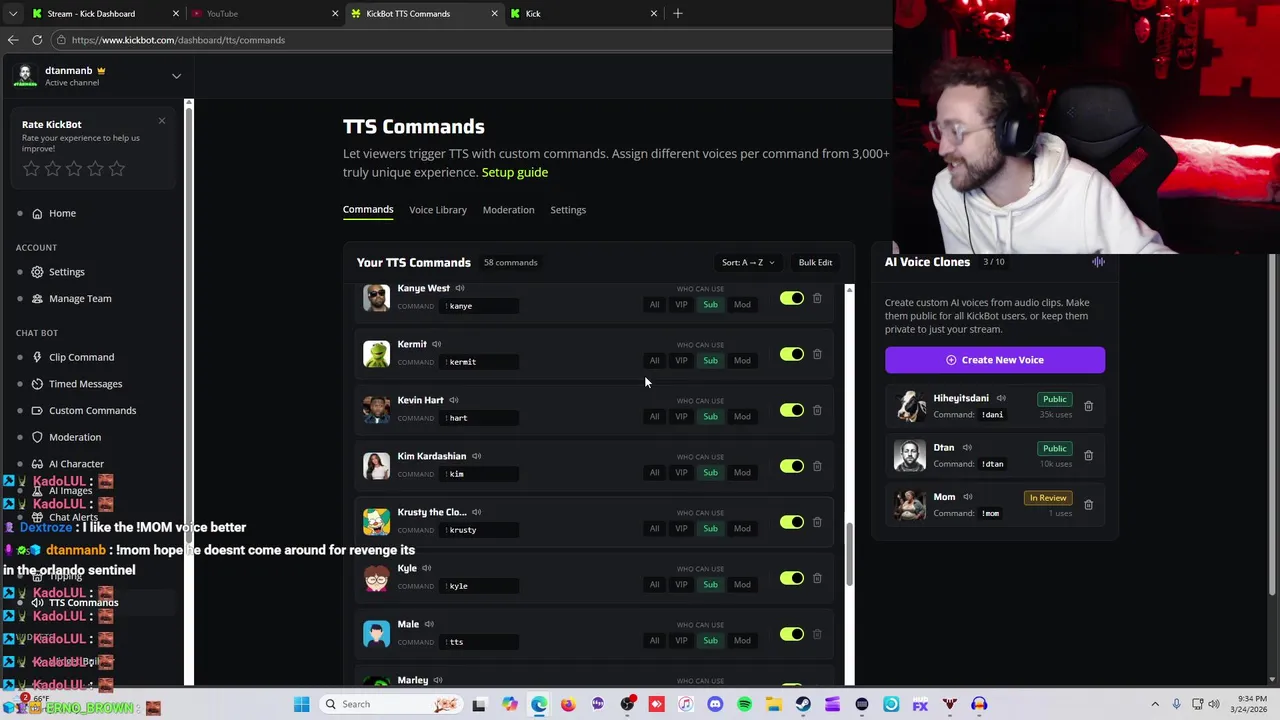The image size is (1280, 720).
Task: Open the Windows Start menu
Action: click(301, 704)
